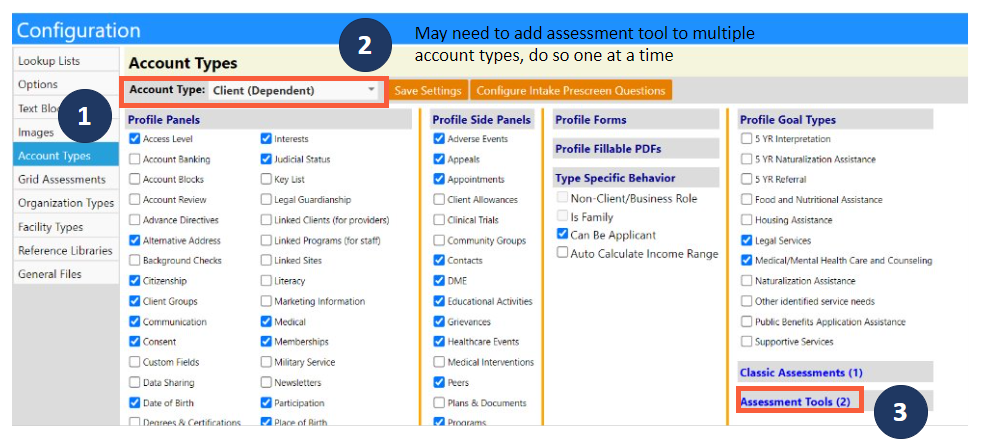The image size is (981, 445).
Task: Go to Reference Libraries
Action: coord(66,250)
